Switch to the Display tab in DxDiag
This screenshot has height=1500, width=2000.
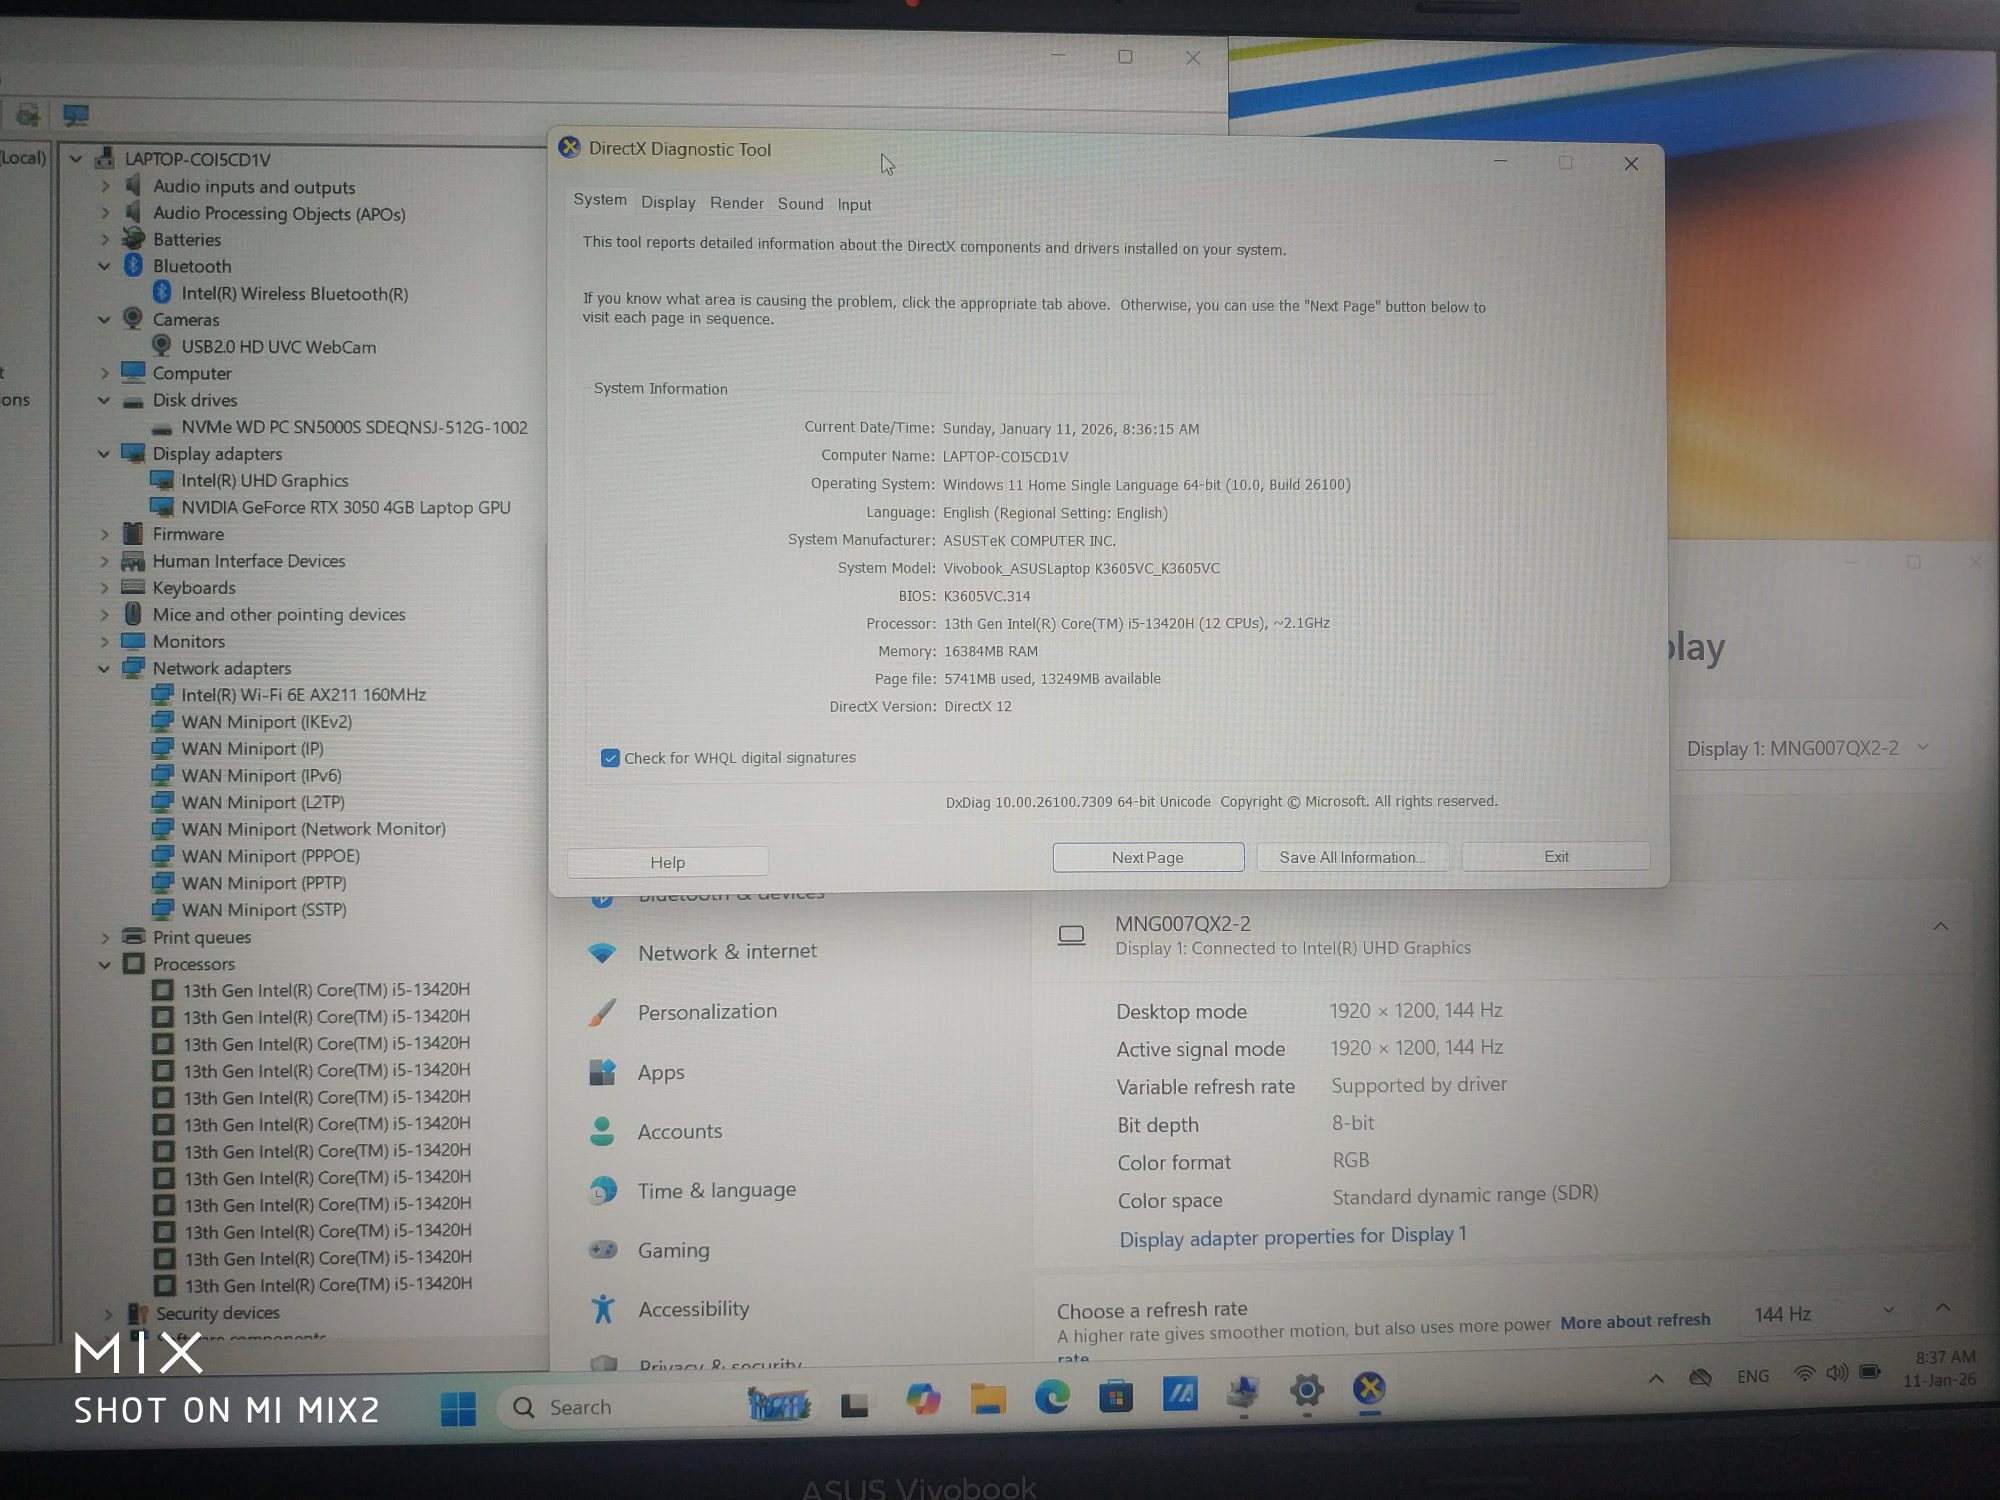point(668,202)
